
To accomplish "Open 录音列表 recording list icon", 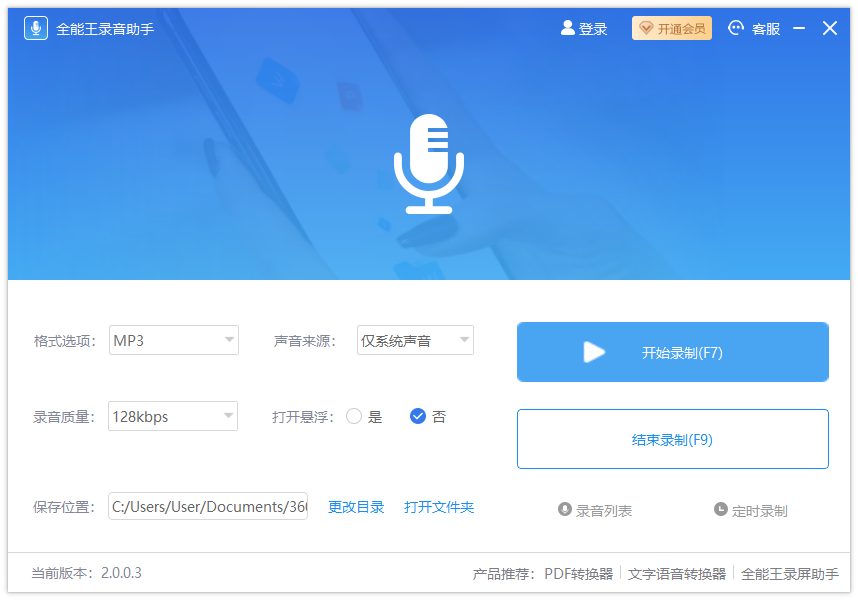I will coord(566,510).
